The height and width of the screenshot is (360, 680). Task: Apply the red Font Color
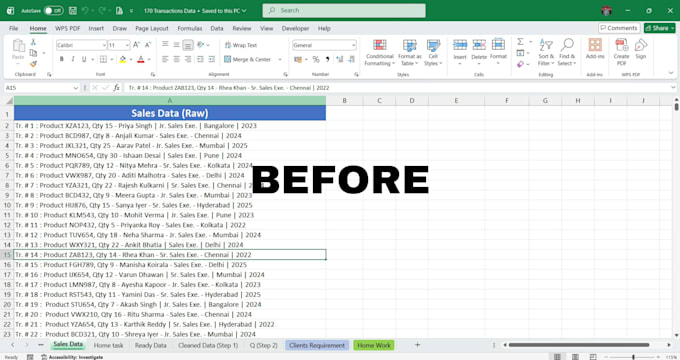coord(141,59)
